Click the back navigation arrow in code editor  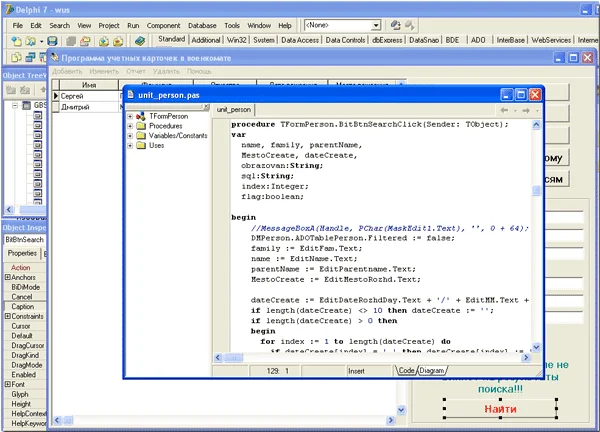[x=503, y=109]
